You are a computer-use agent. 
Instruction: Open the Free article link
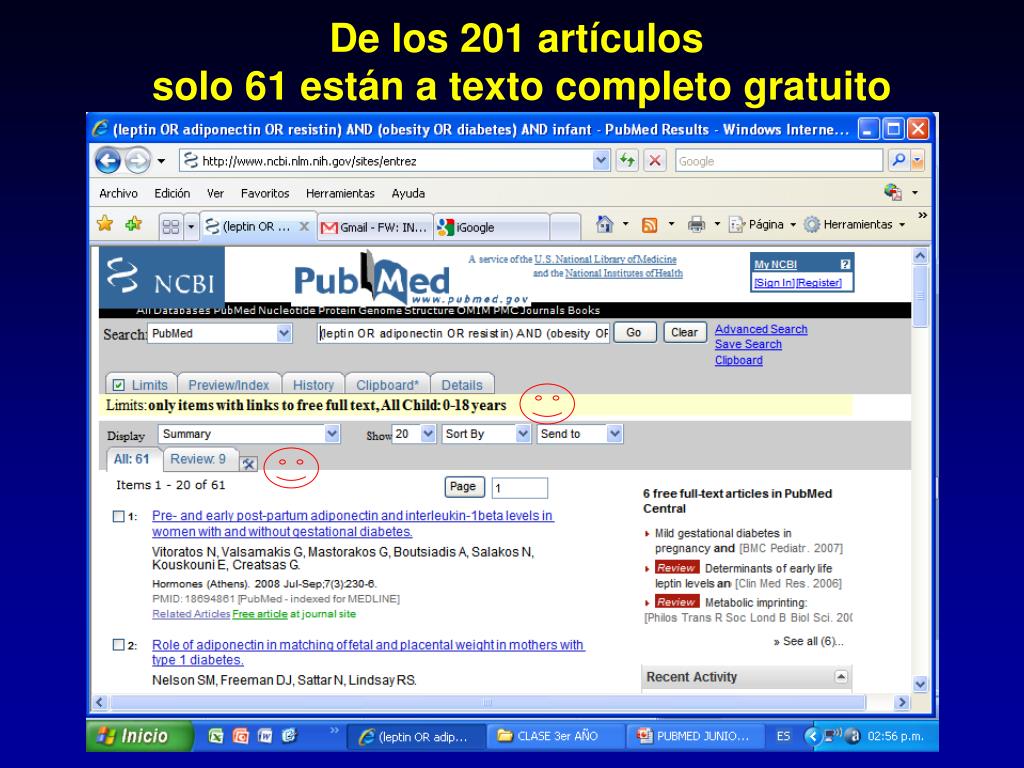point(260,614)
